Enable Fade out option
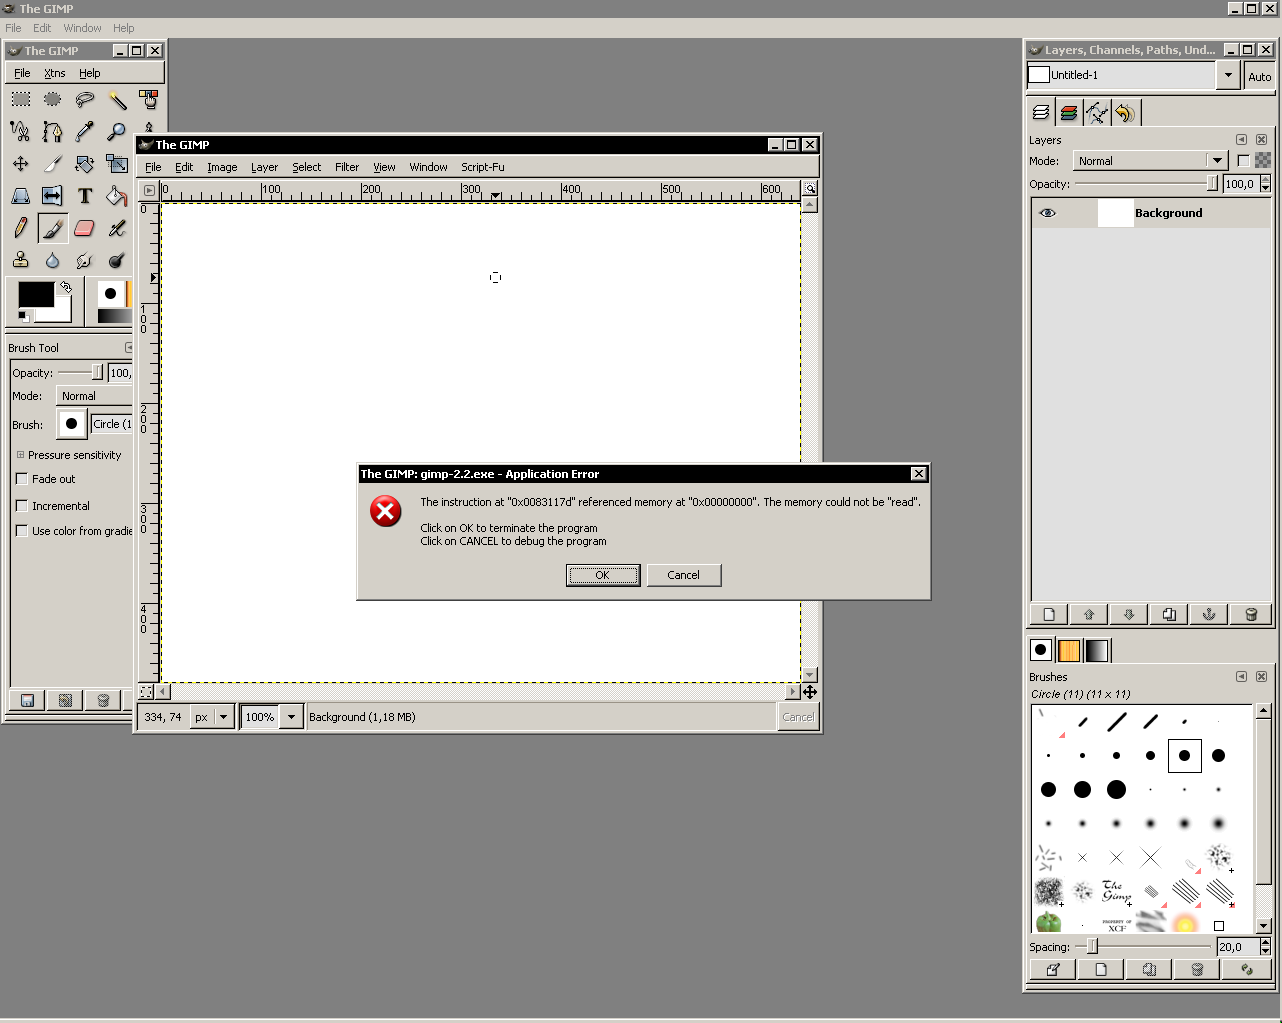 [22, 479]
